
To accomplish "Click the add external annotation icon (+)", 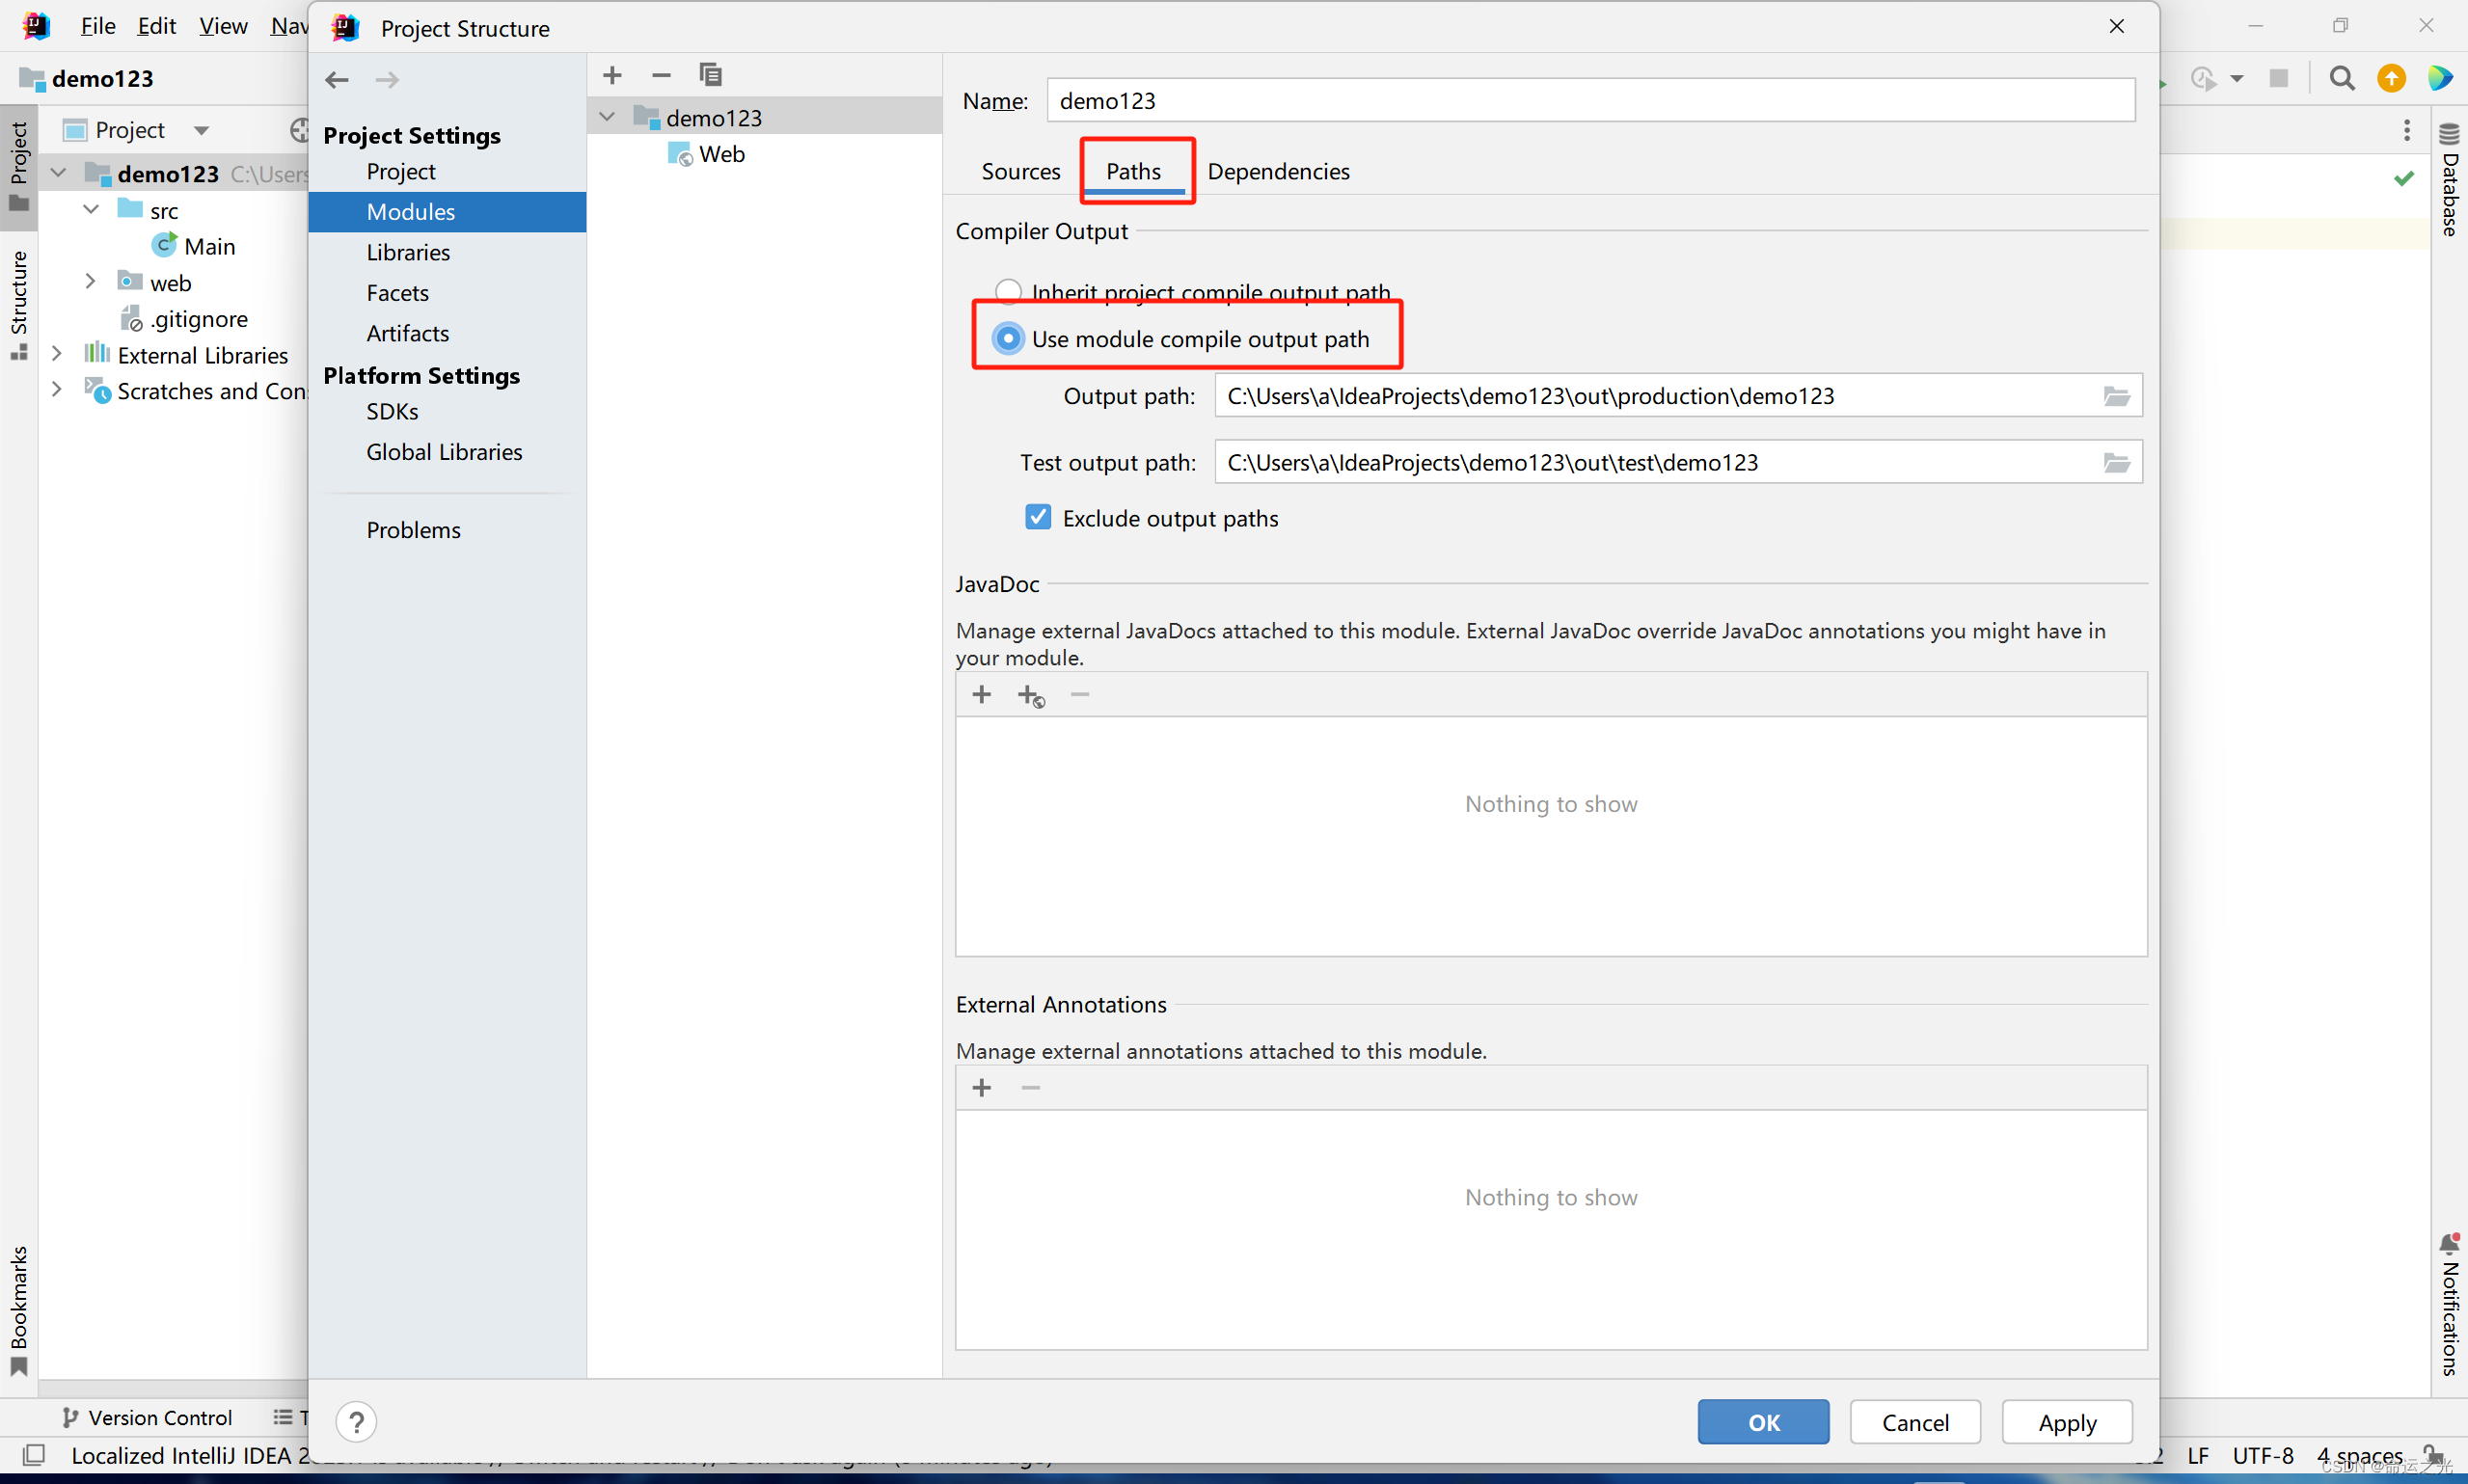I will (980, 1088).
